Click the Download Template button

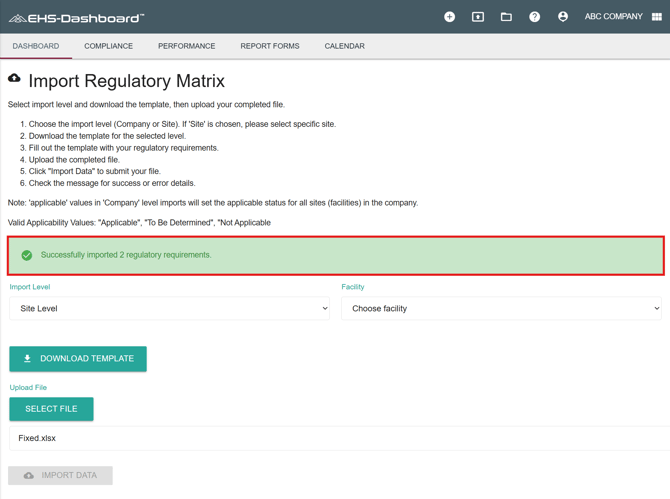tap(78, 359)
